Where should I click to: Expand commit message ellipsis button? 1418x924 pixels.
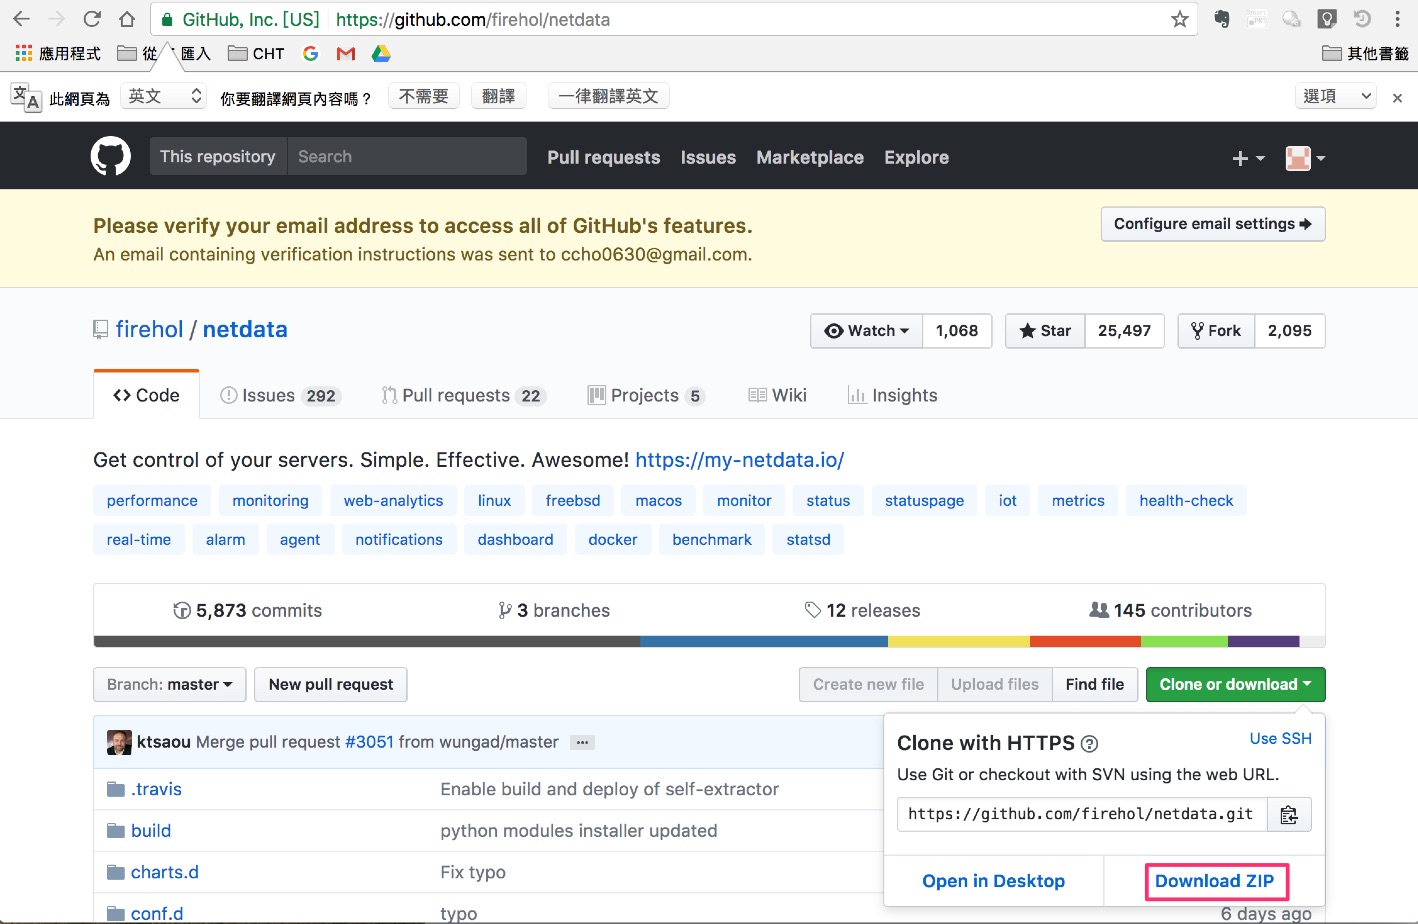click(x=582, y=742)
